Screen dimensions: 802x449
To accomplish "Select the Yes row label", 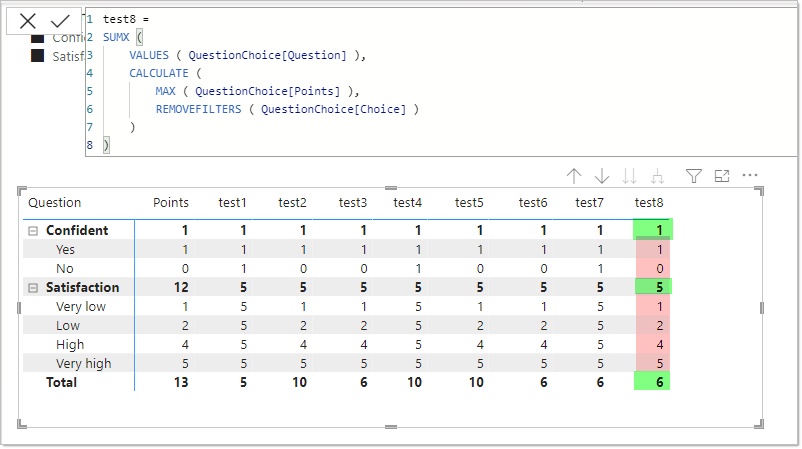I will pos(65,250).
